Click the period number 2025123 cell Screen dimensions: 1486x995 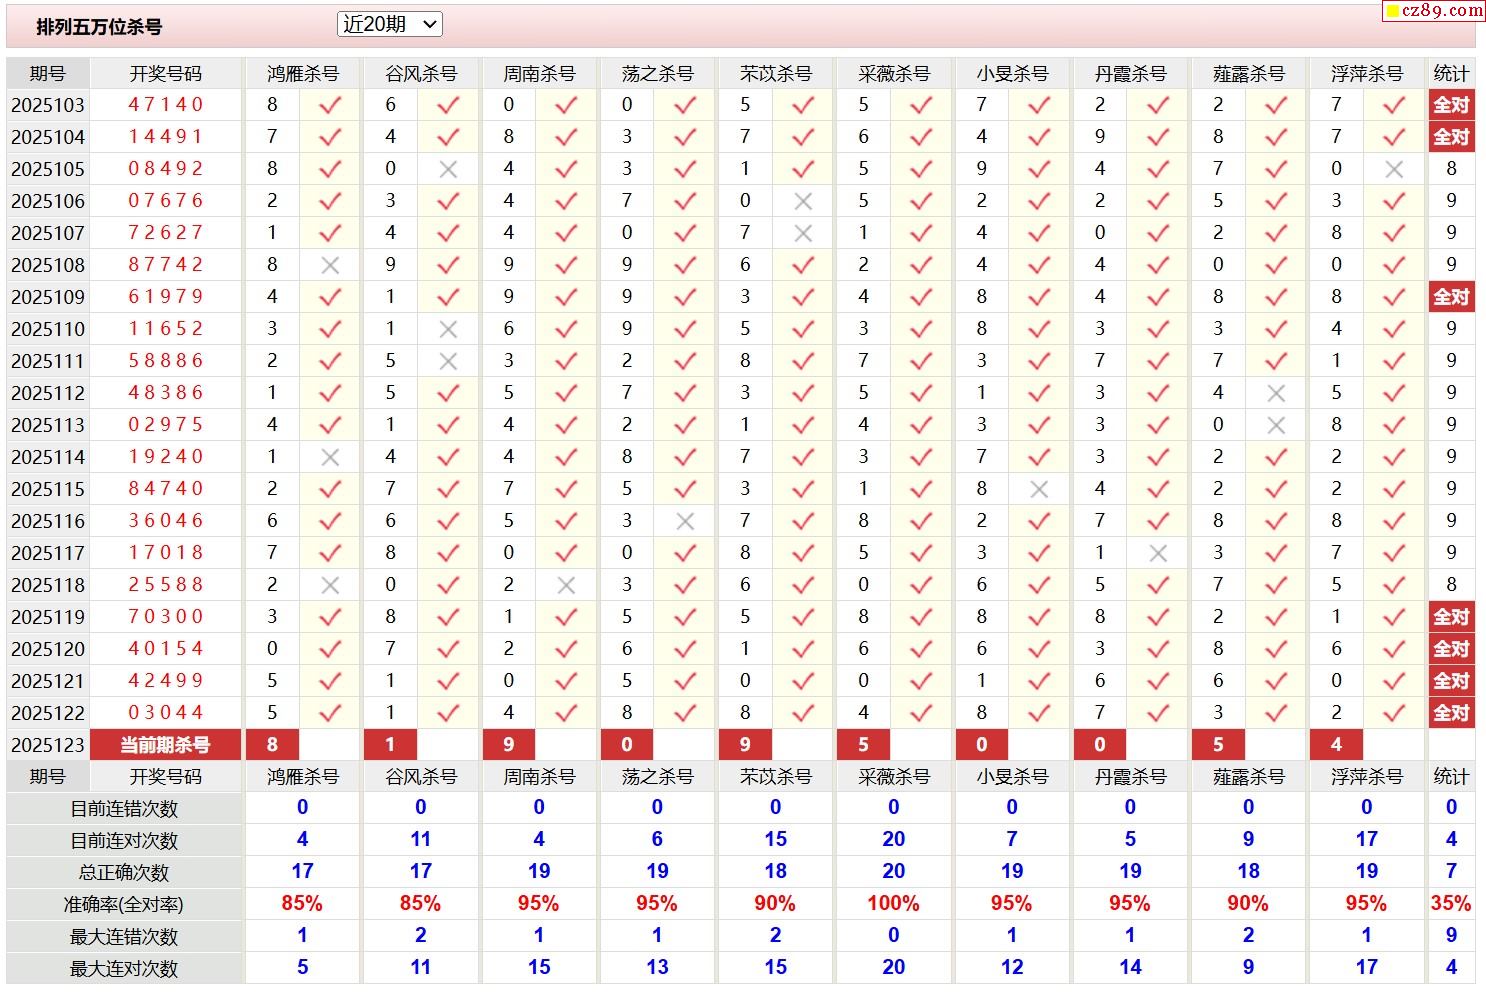[x=48, y=745]
